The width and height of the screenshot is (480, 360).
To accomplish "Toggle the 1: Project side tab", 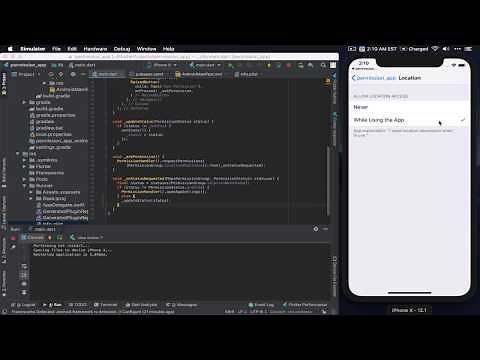I will pos(4,83).
